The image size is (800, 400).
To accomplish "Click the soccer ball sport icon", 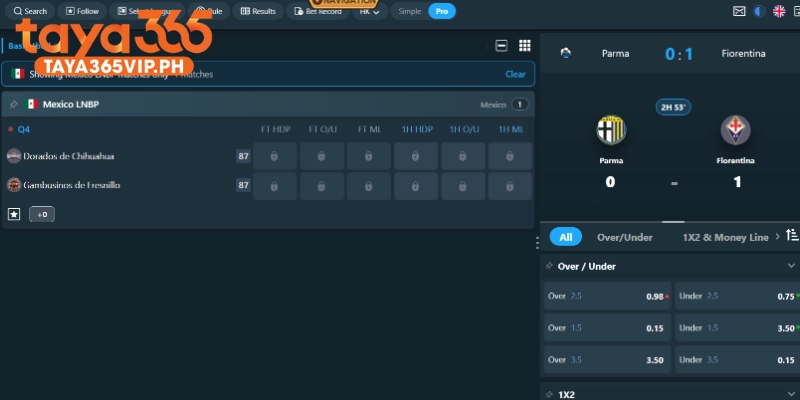I will 565,53.
